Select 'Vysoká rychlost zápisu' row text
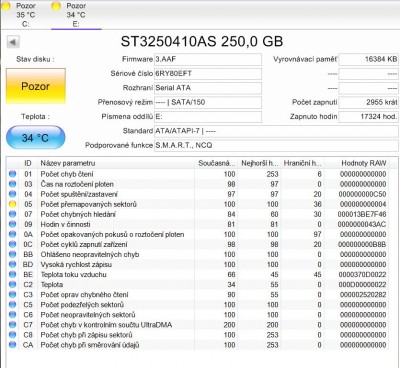Image resolution: width=400 pixels, height=368 pixels. 76,264
